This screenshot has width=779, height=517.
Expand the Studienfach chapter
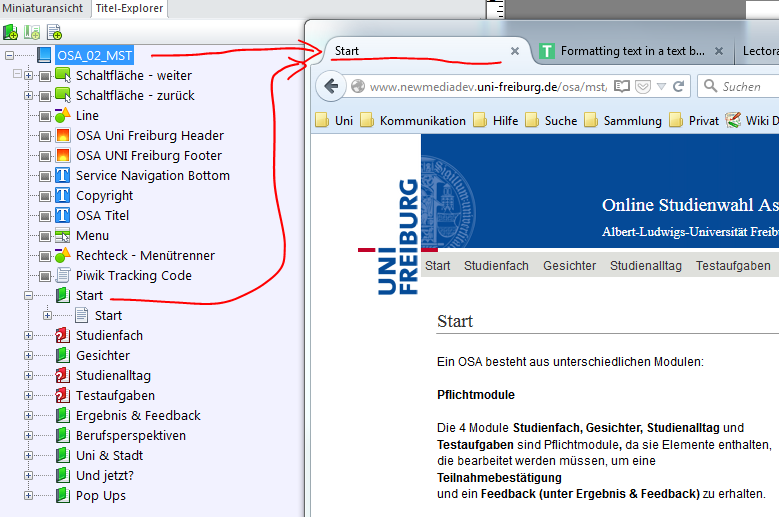(28, 336)
